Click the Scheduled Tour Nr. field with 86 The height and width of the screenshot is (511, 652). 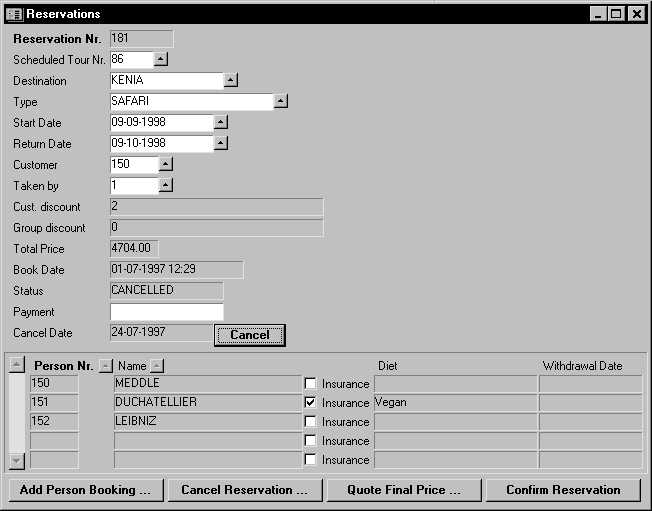point(132,59)
